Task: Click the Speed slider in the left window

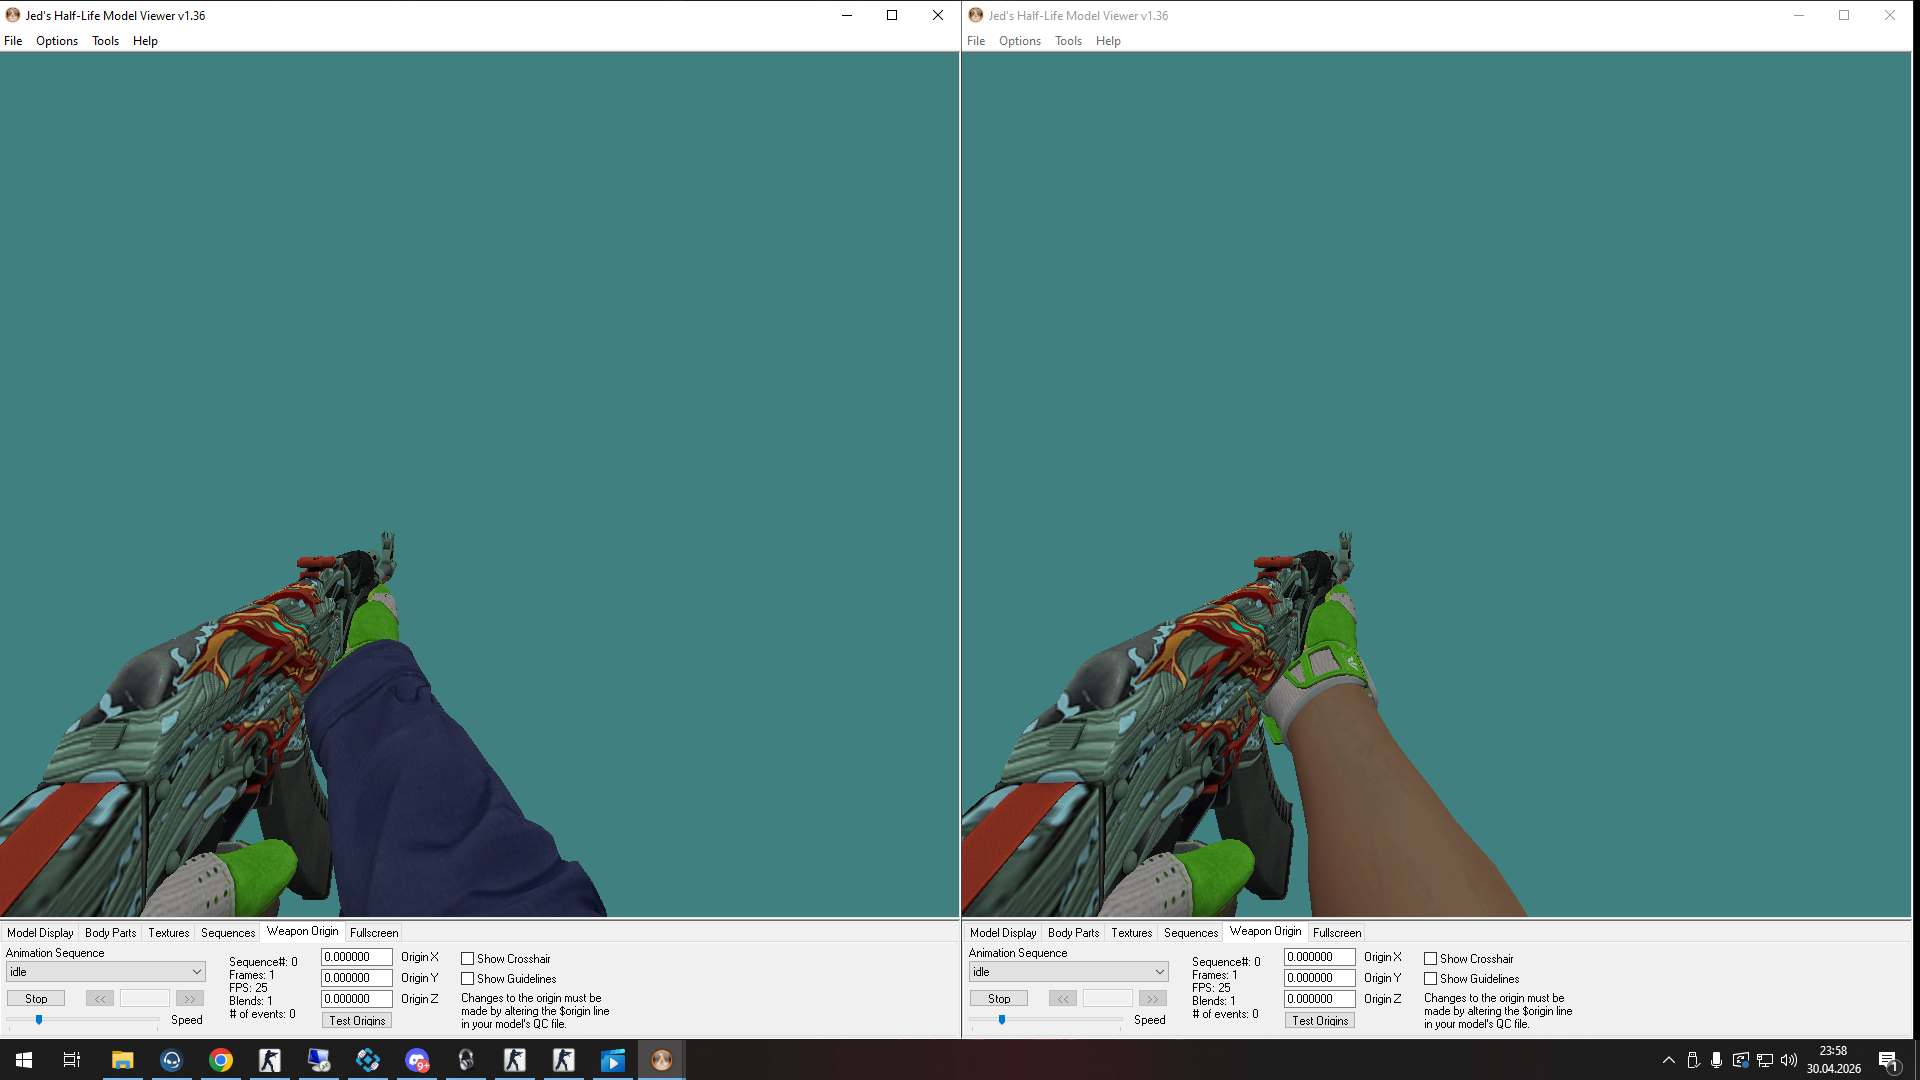Action: tap(83, 1020)
